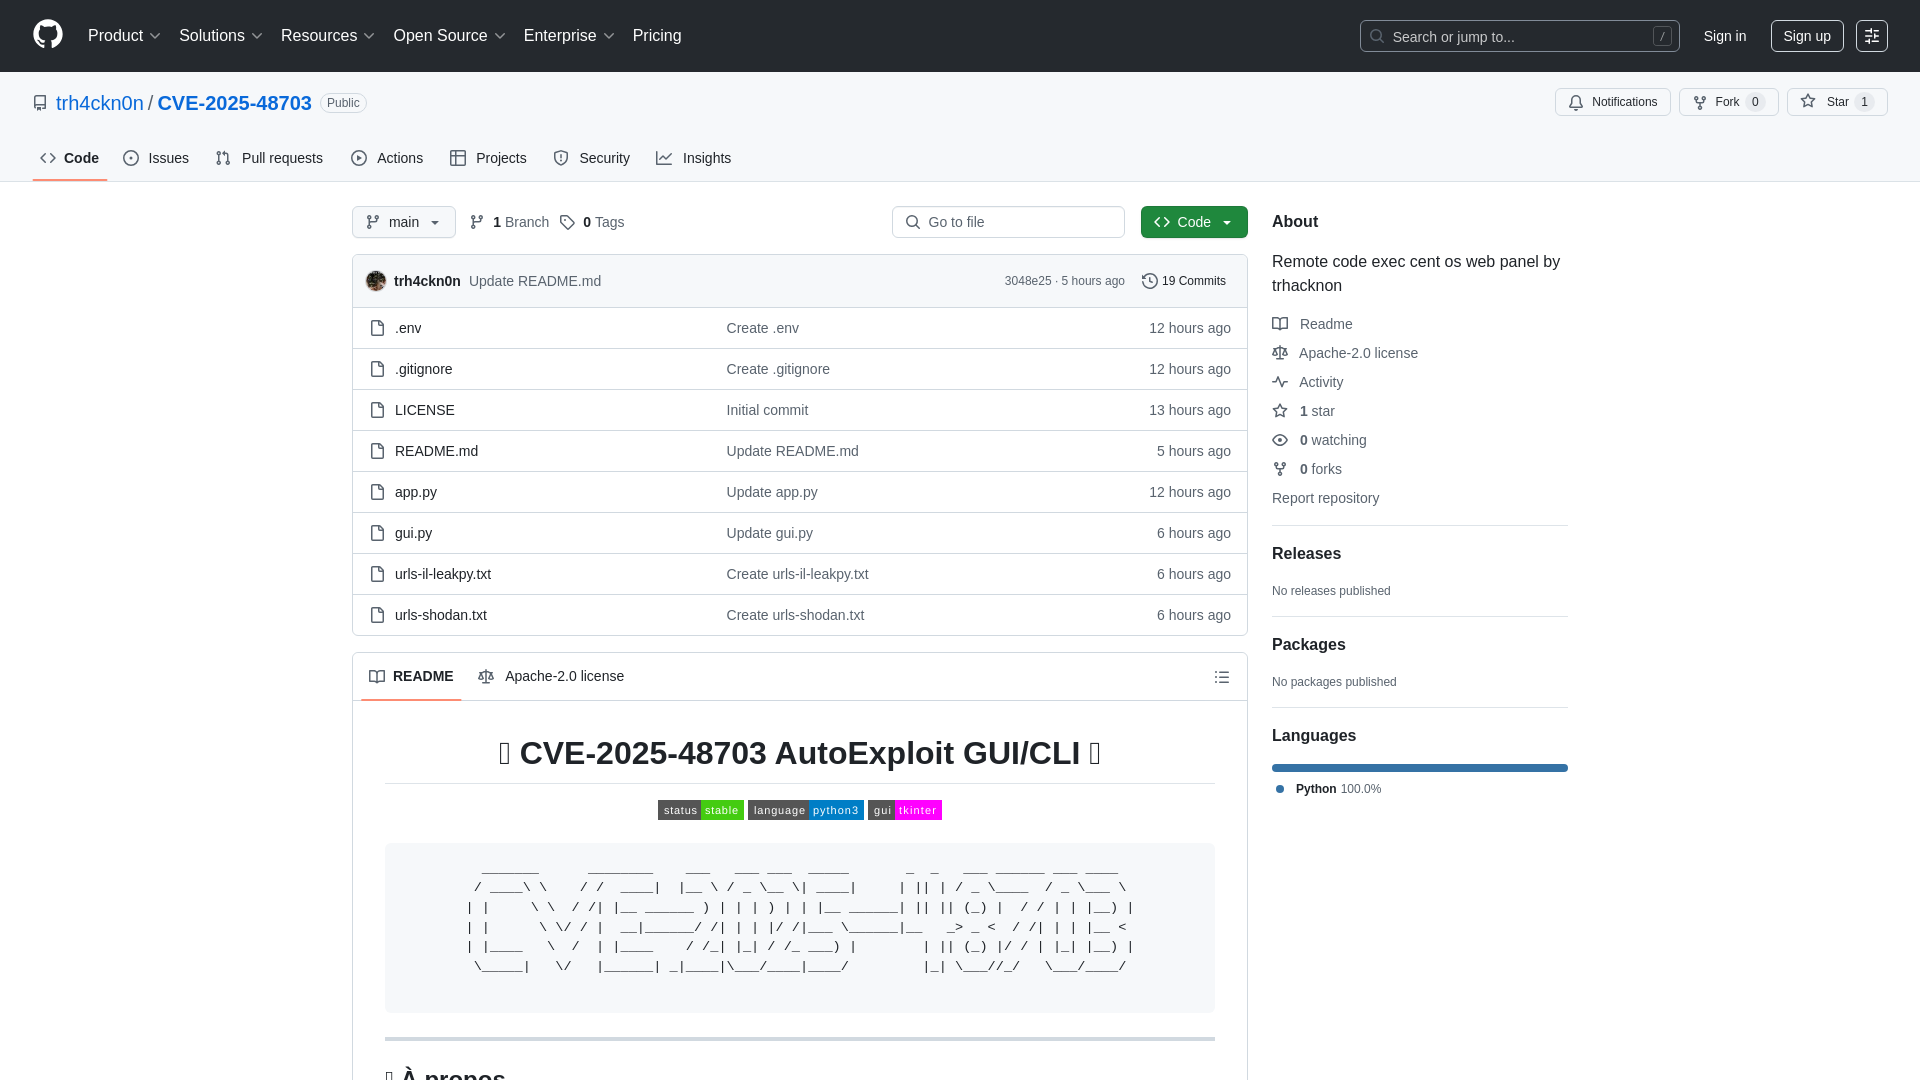Show the Apache-2.0 license tab in viewer
Viewport: 1920px width, 1080px height.
(x=551, y=677)
